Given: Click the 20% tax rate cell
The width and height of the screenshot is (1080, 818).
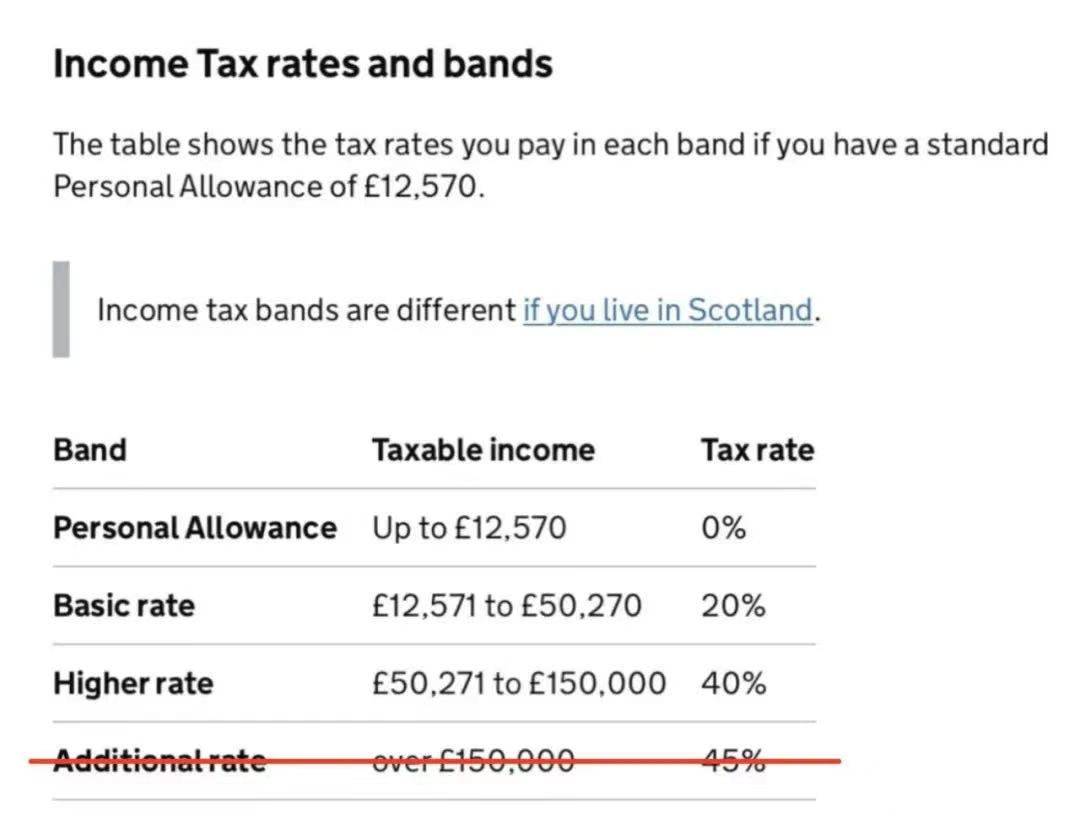Looking at the screenshot, I should point(733,605).
